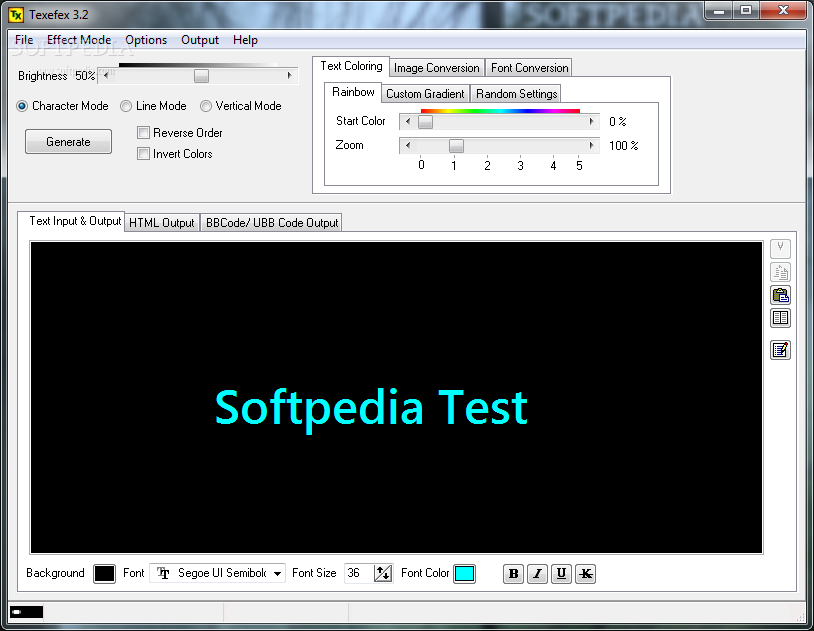Click the Zoom slider thumb
Image resolution: width=814 pixels, height=631 pixels.
456,146
